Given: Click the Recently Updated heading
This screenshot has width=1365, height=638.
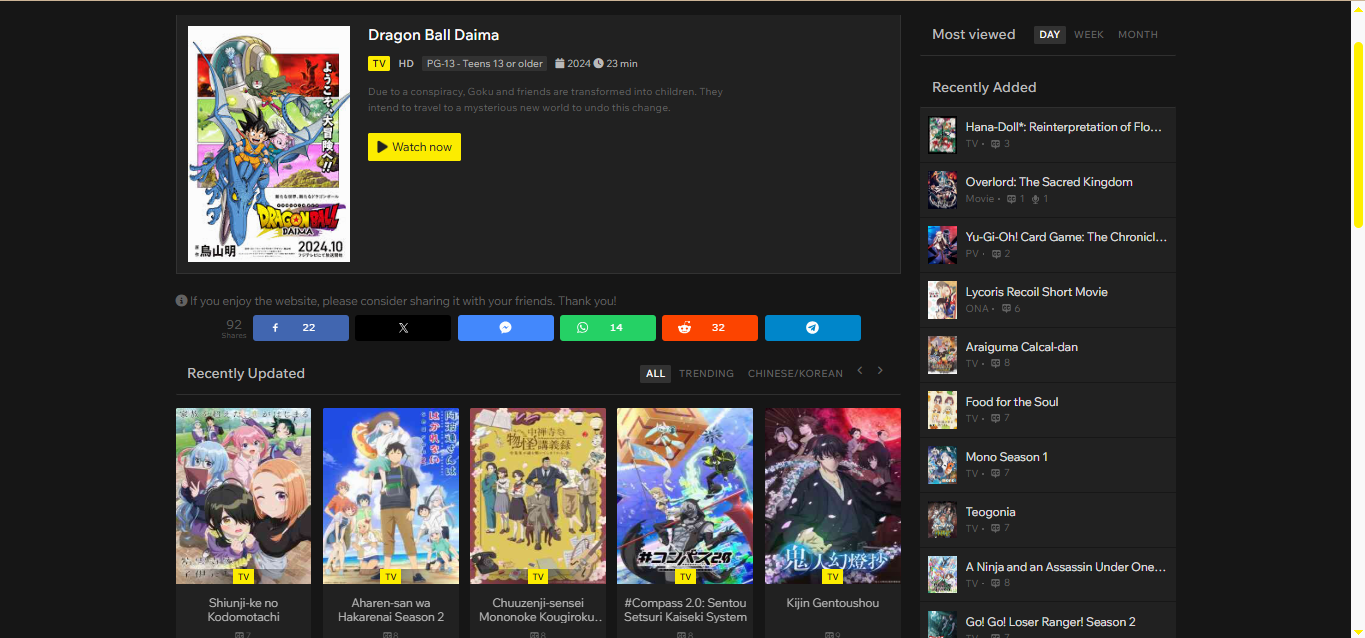Looking at the screenshot, I should coord(246,373).
